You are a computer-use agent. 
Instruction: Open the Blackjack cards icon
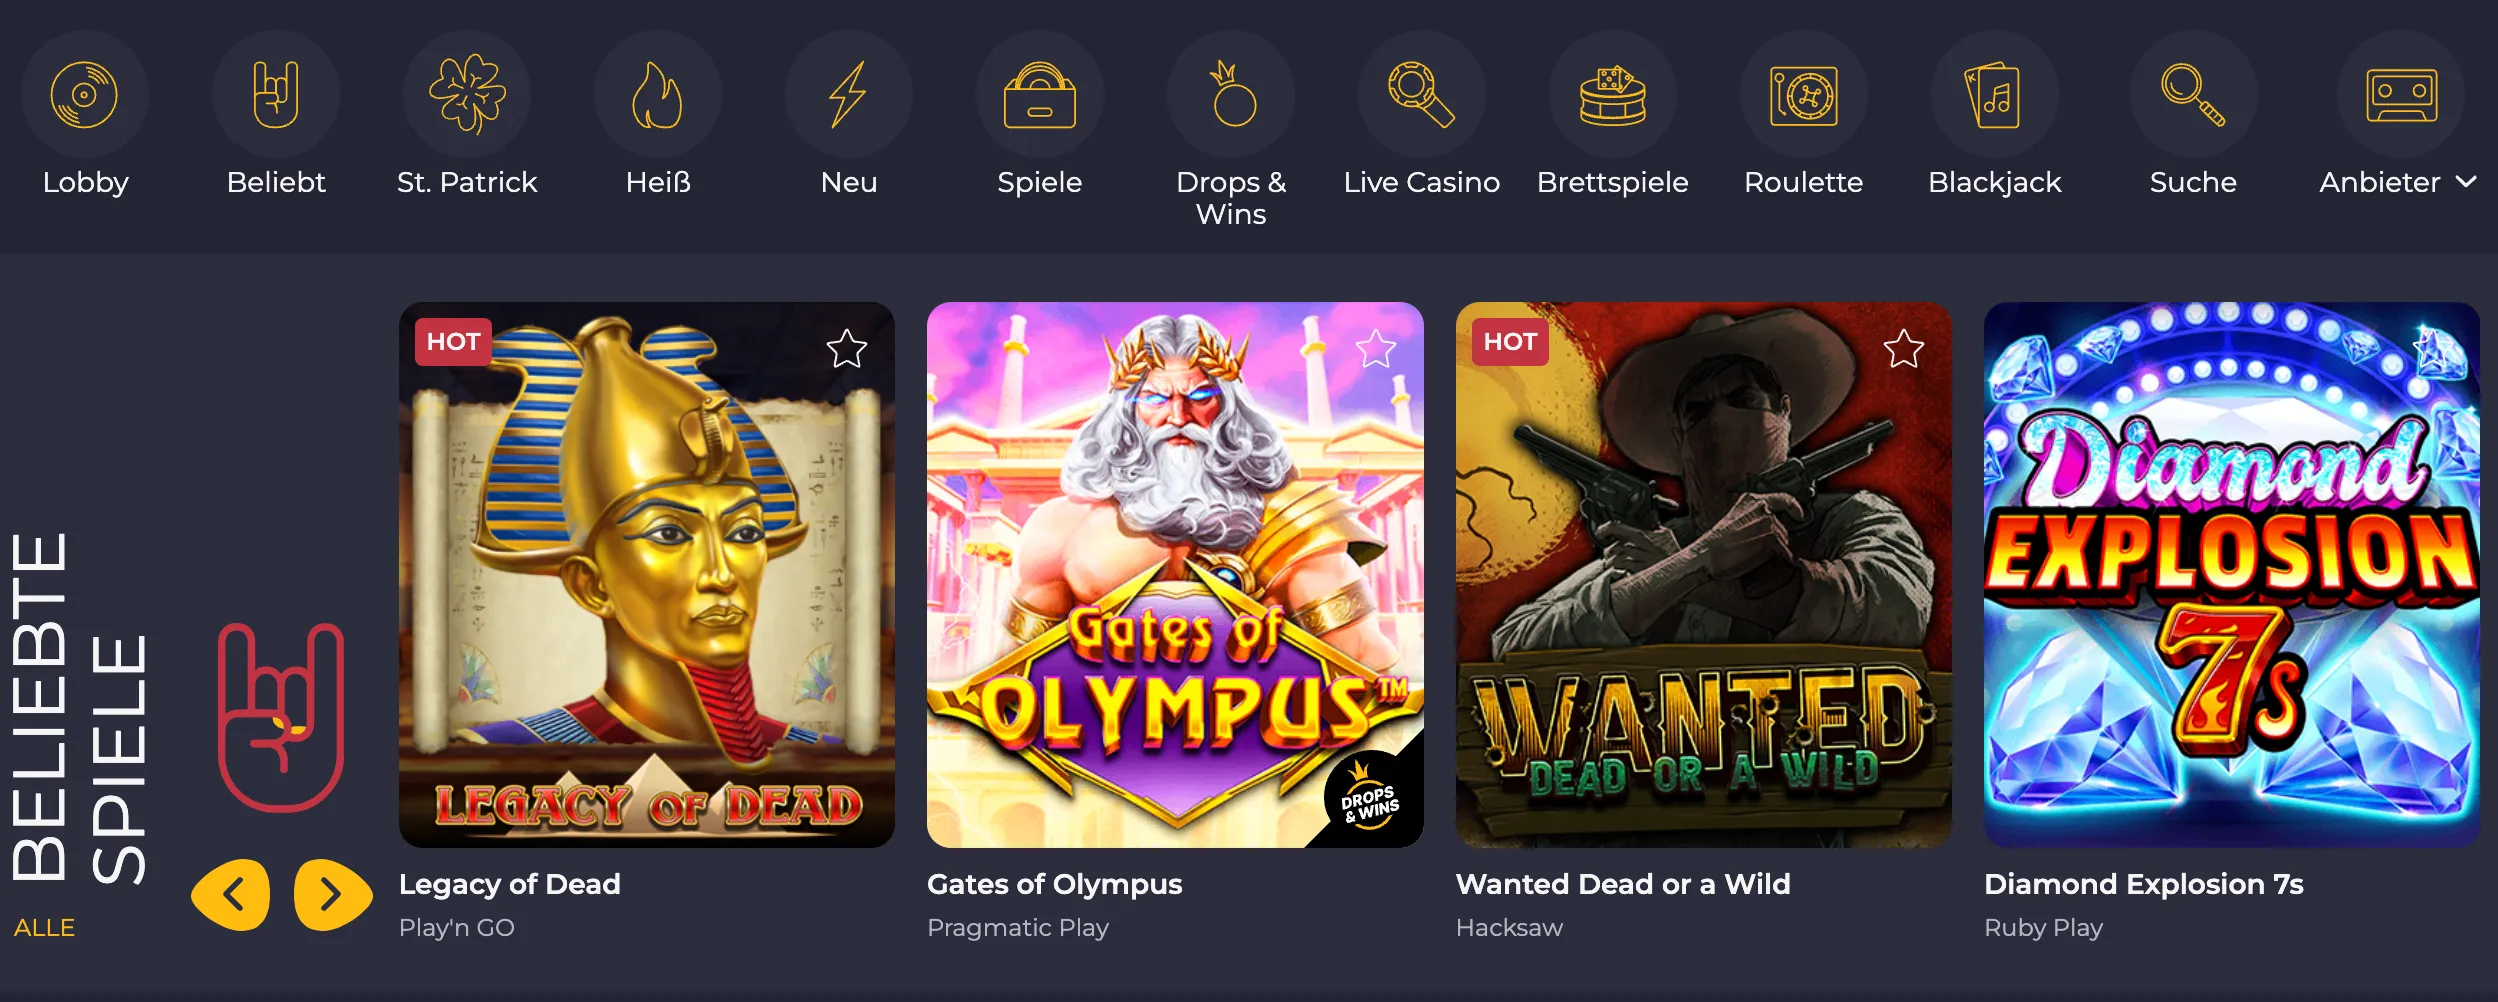click(1995, 95)
